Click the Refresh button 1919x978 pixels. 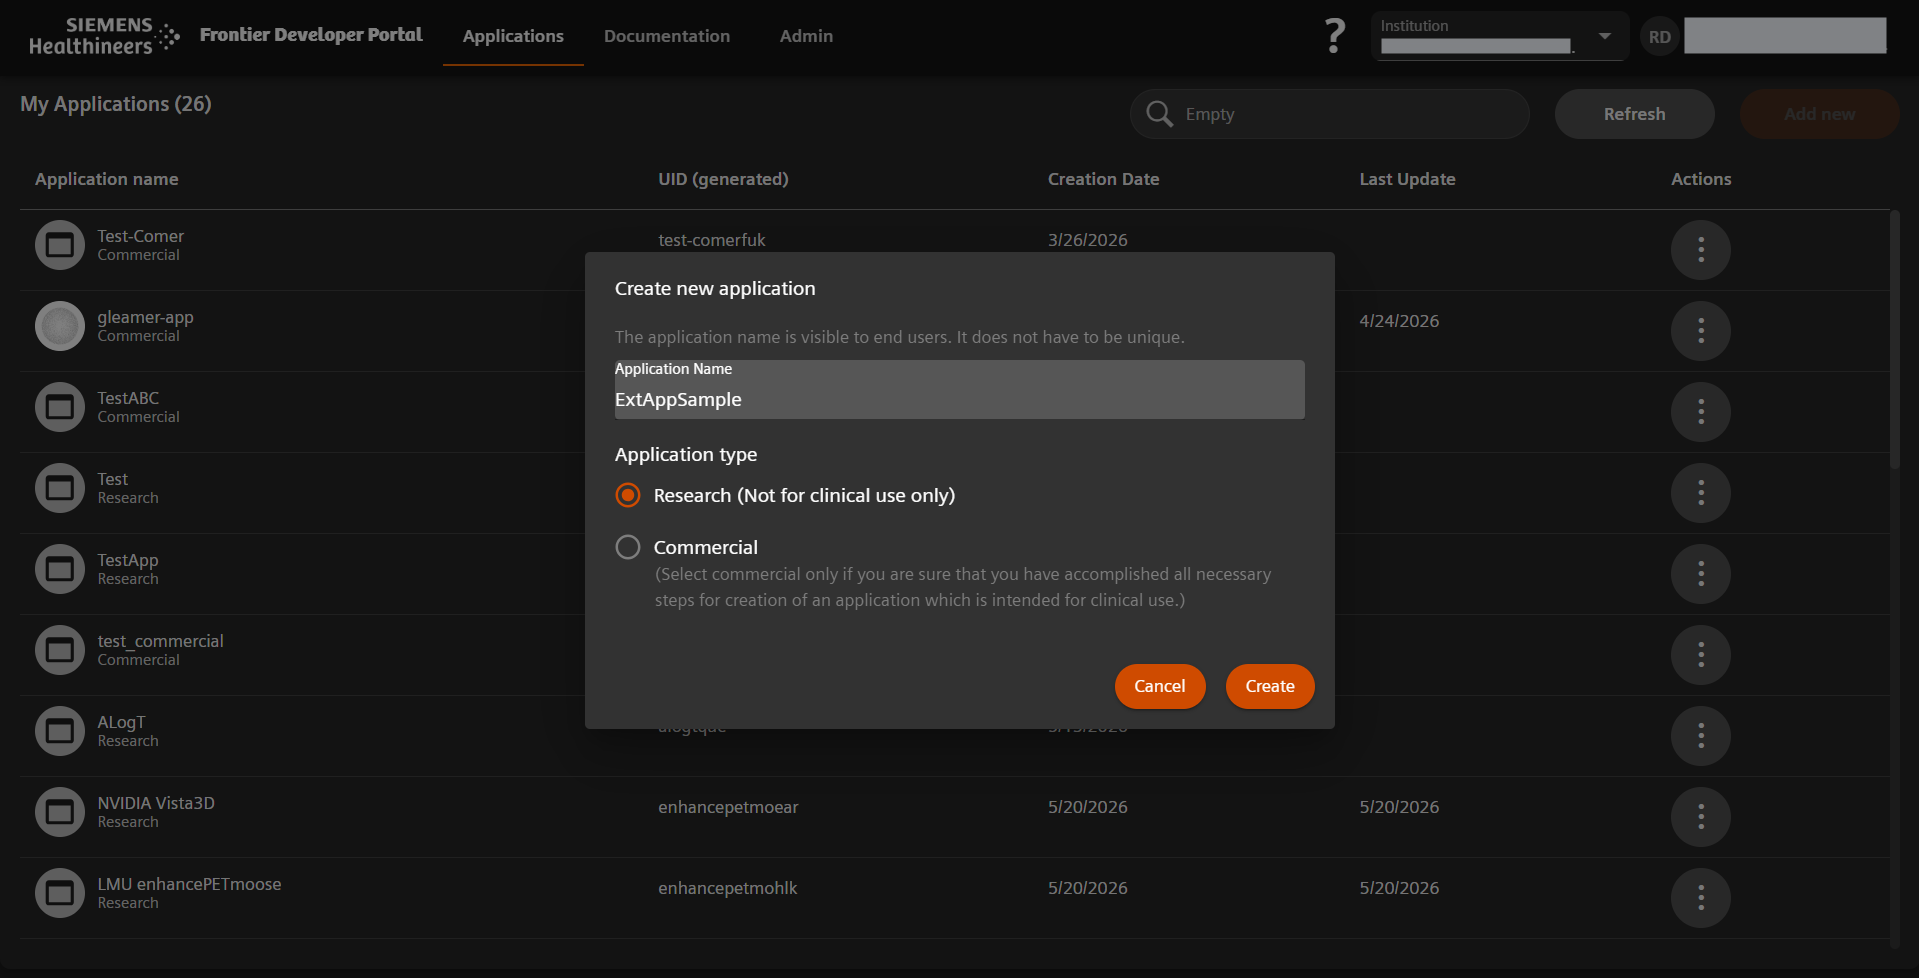[1634, 114]
